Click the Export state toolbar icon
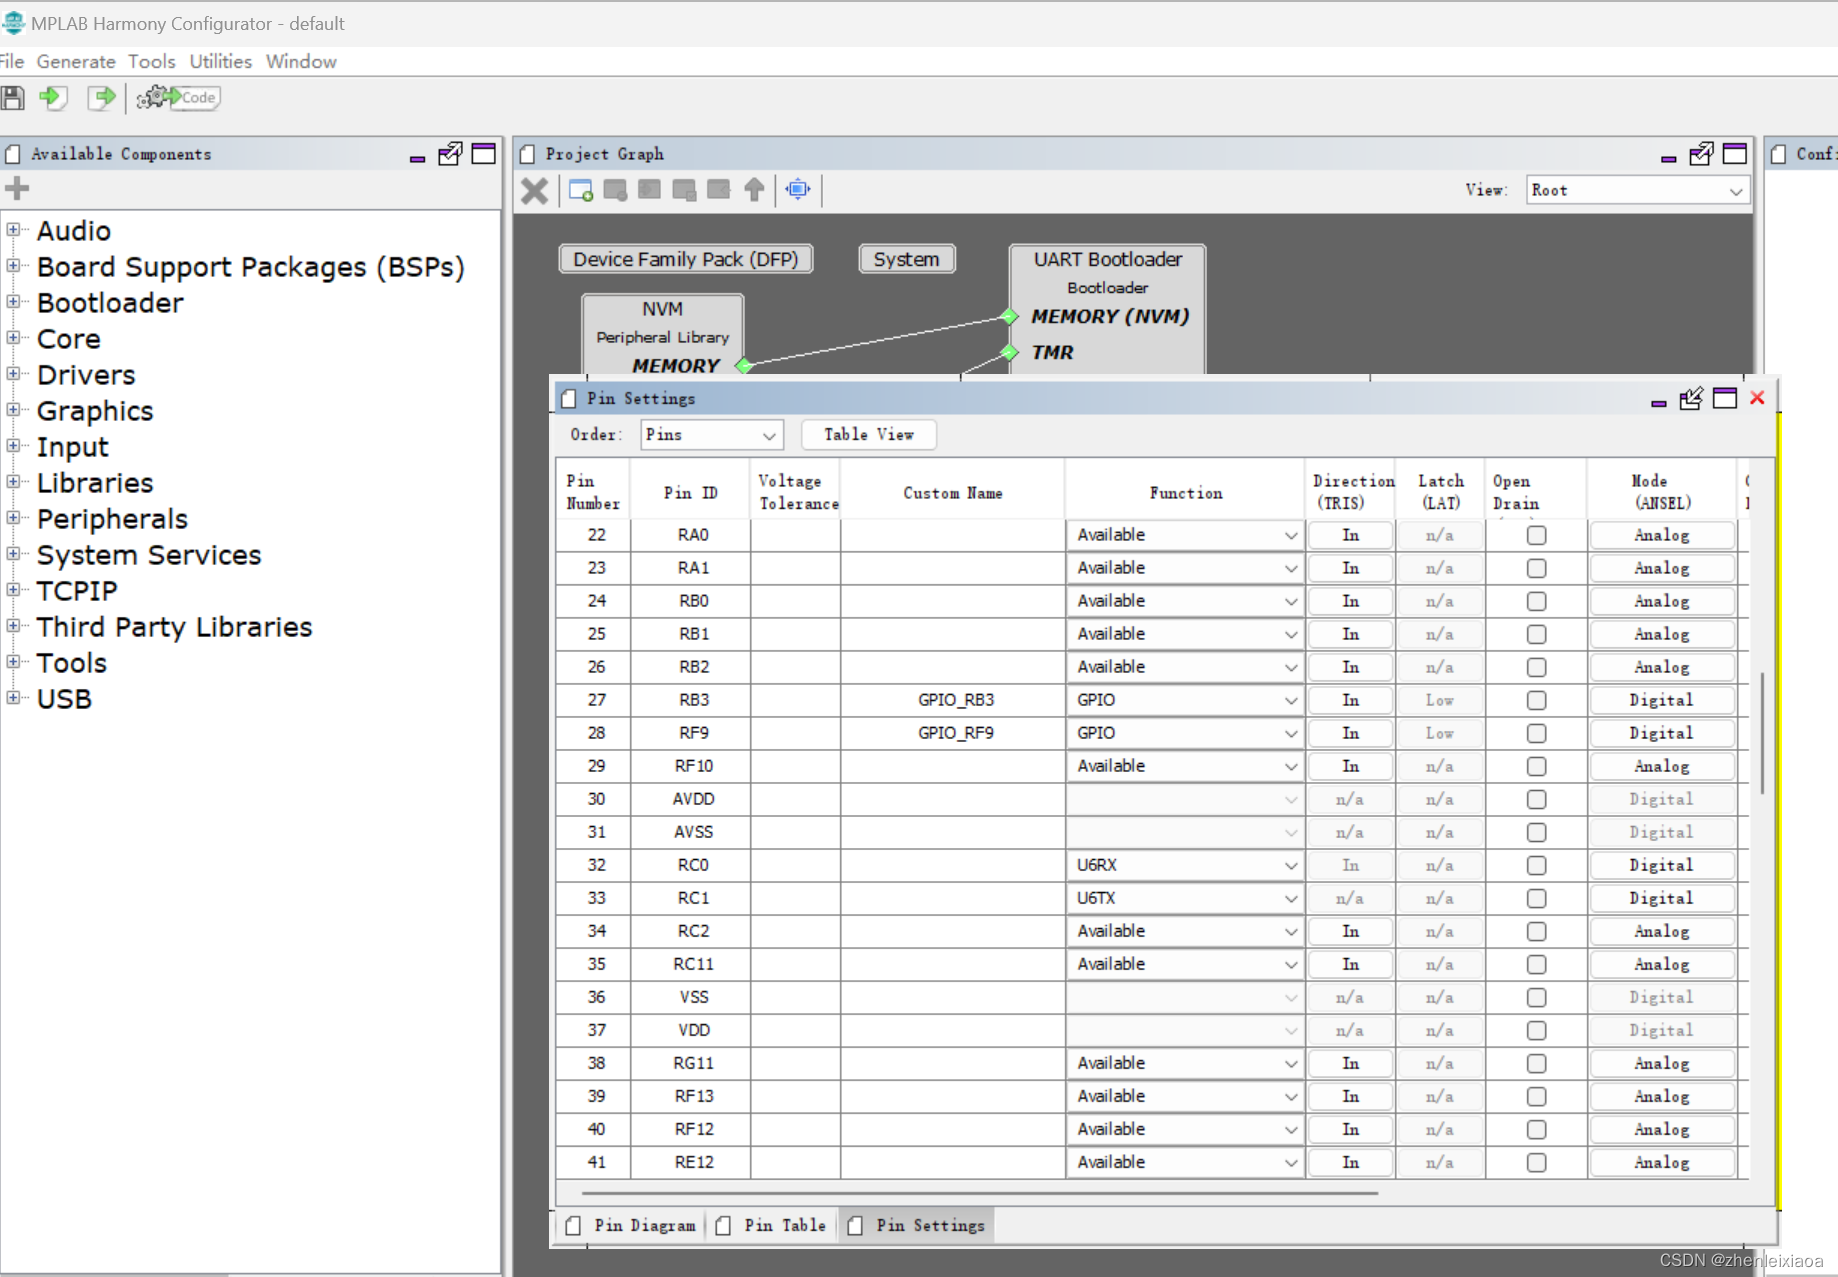1838x1277 pixels. coord(102,98)
